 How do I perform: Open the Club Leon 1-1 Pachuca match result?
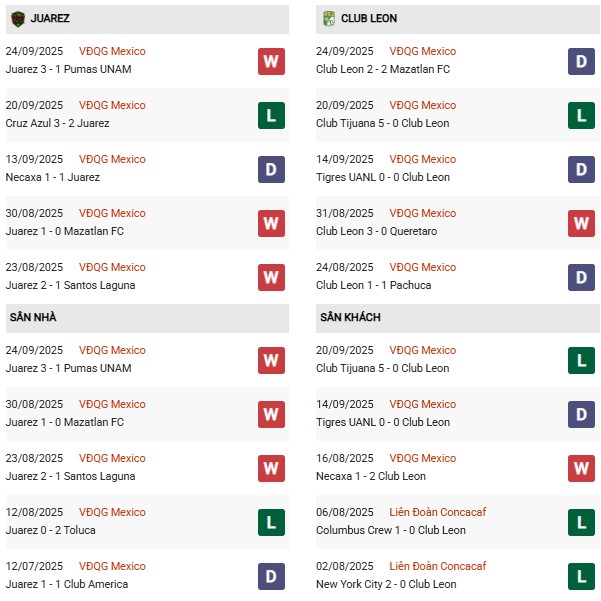pos(373,285)
